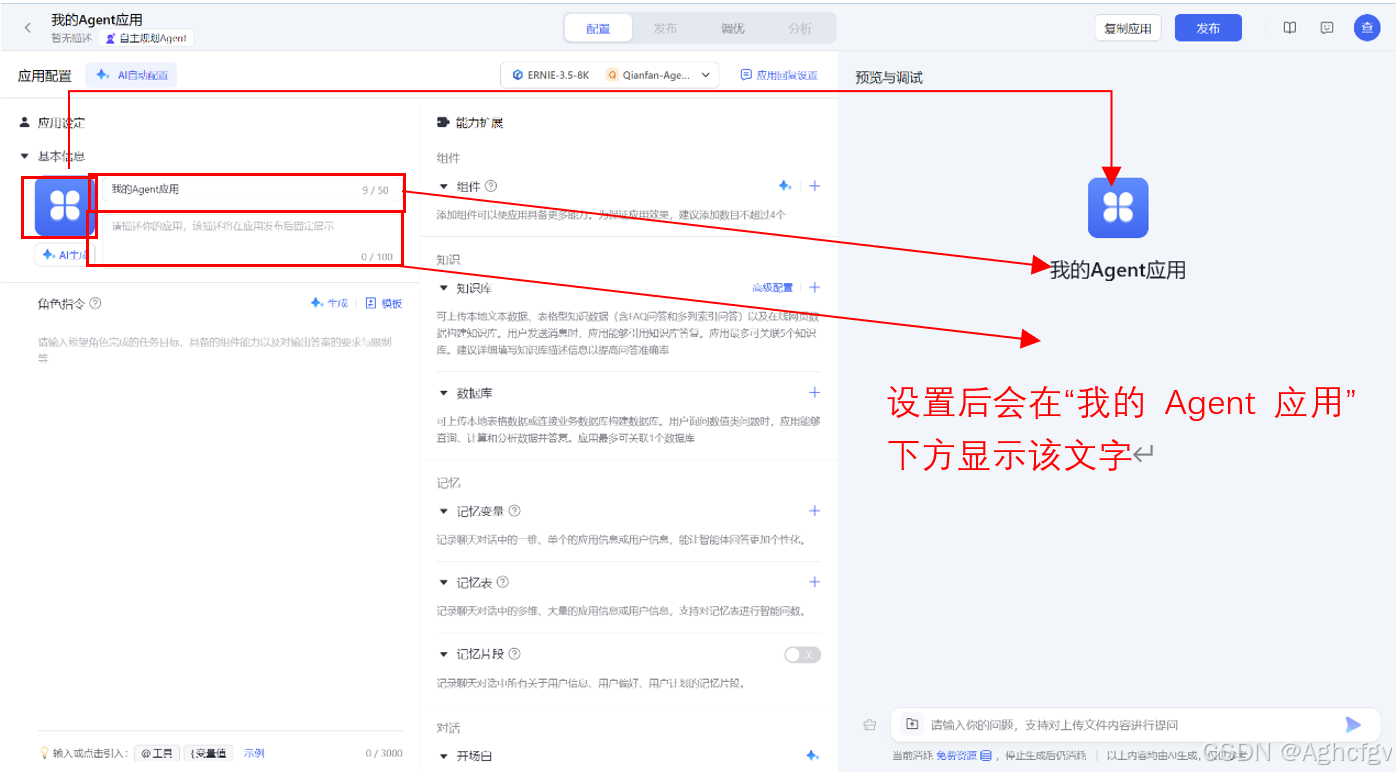Click the send message arrow in chat box

pos(1354,724)
